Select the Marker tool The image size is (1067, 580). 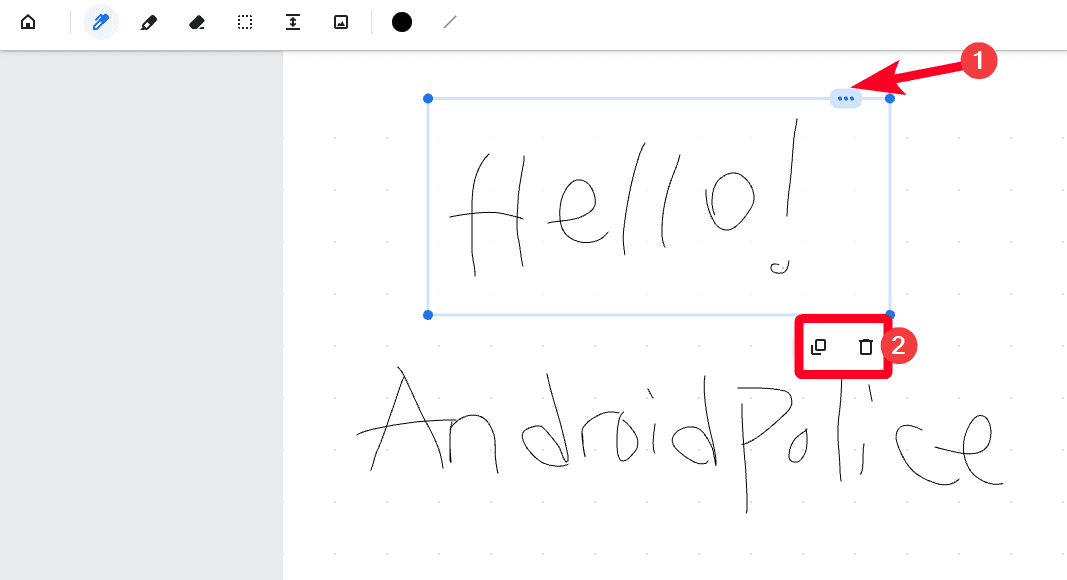[x=148, y=21]
